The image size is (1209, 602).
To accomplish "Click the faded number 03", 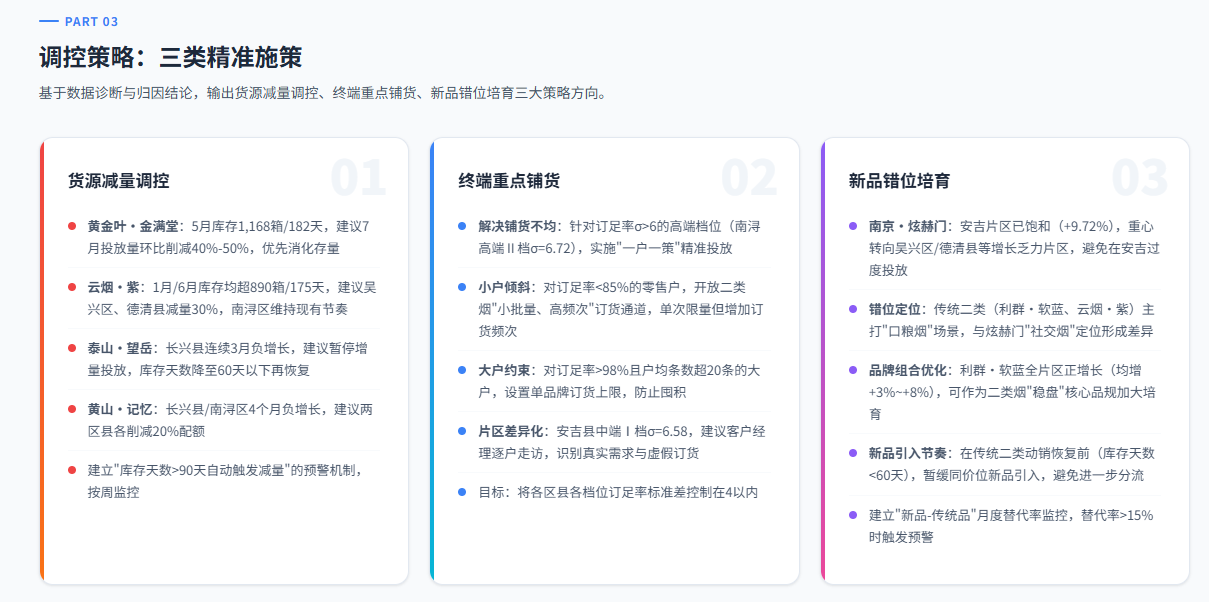I will point(1139,178).
